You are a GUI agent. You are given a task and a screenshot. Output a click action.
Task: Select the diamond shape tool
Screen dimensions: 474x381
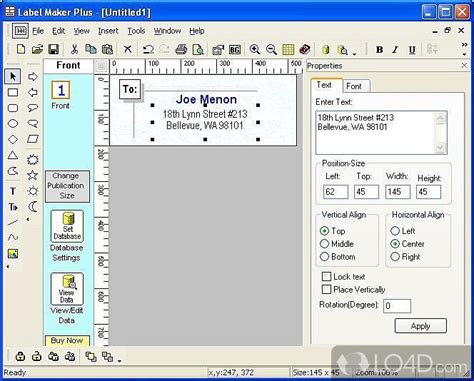13,139
